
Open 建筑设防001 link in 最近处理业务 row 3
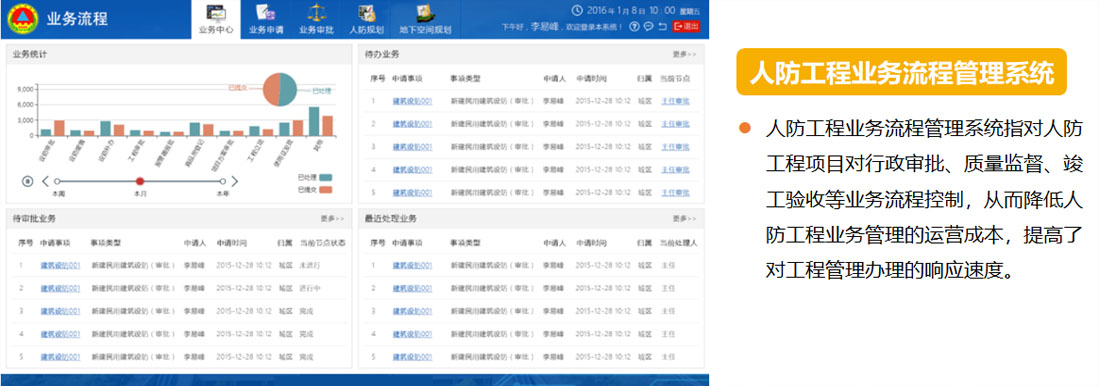pos(412,311)
